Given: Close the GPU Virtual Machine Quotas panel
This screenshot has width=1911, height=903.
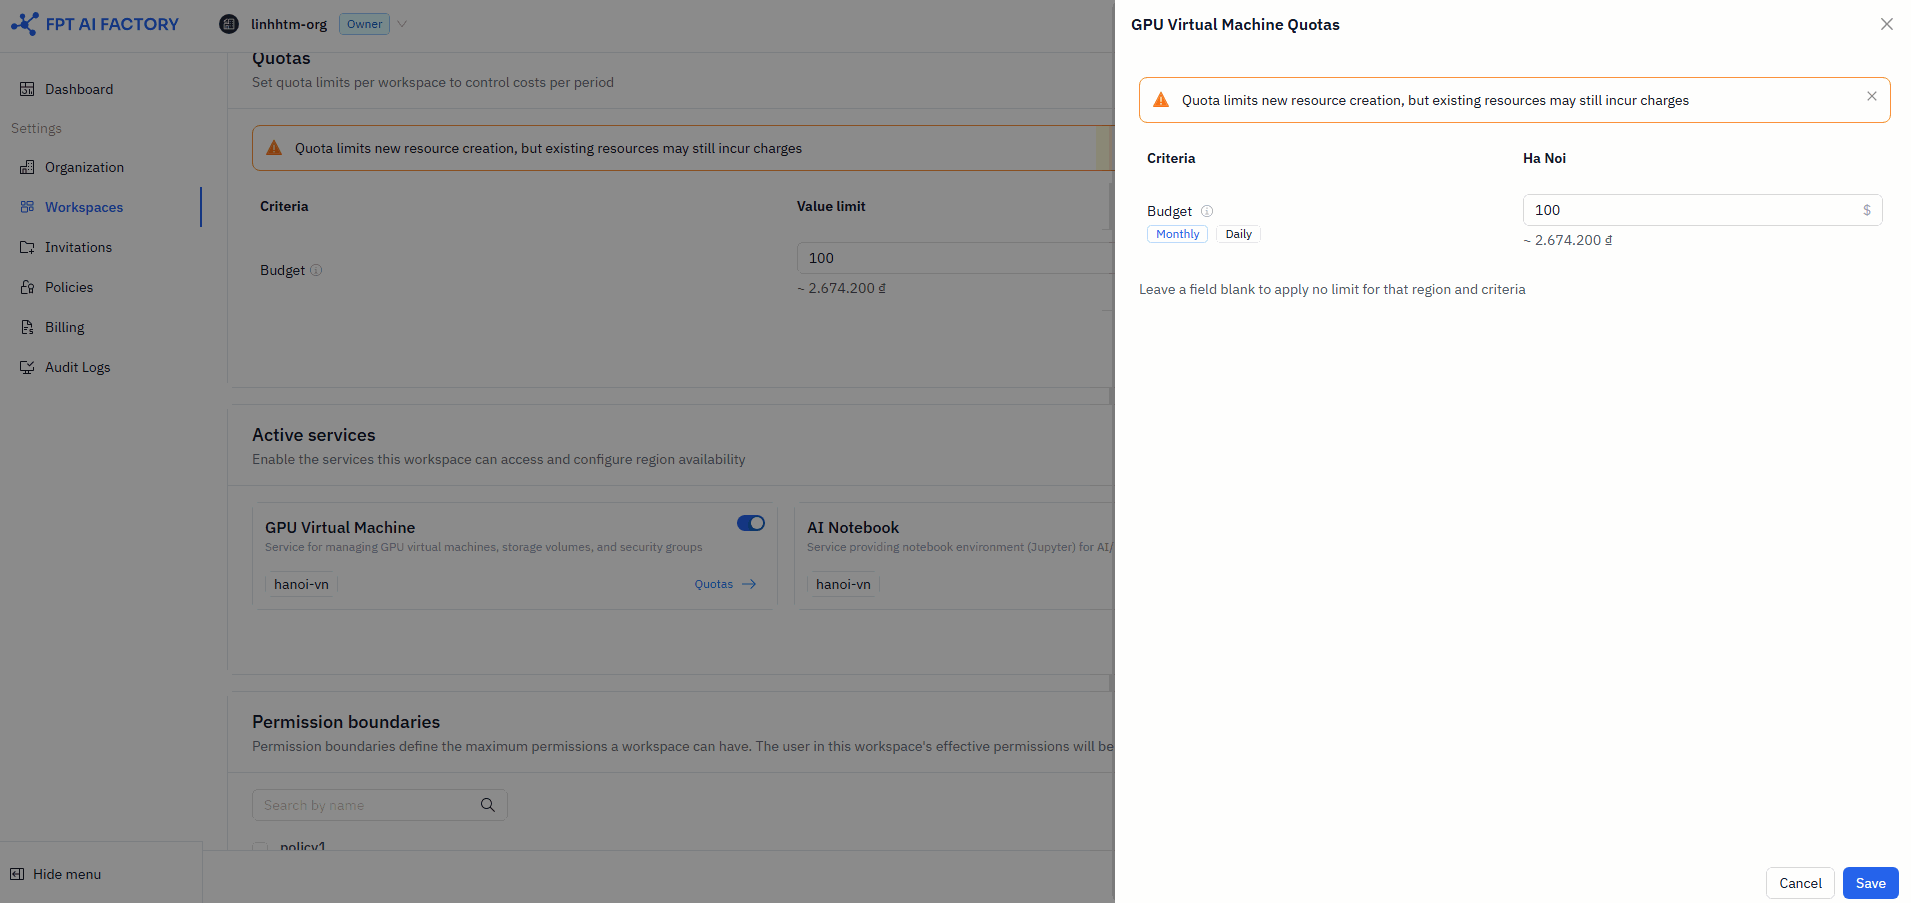Looking at the screenshot, I should (x=1887, y=24).
